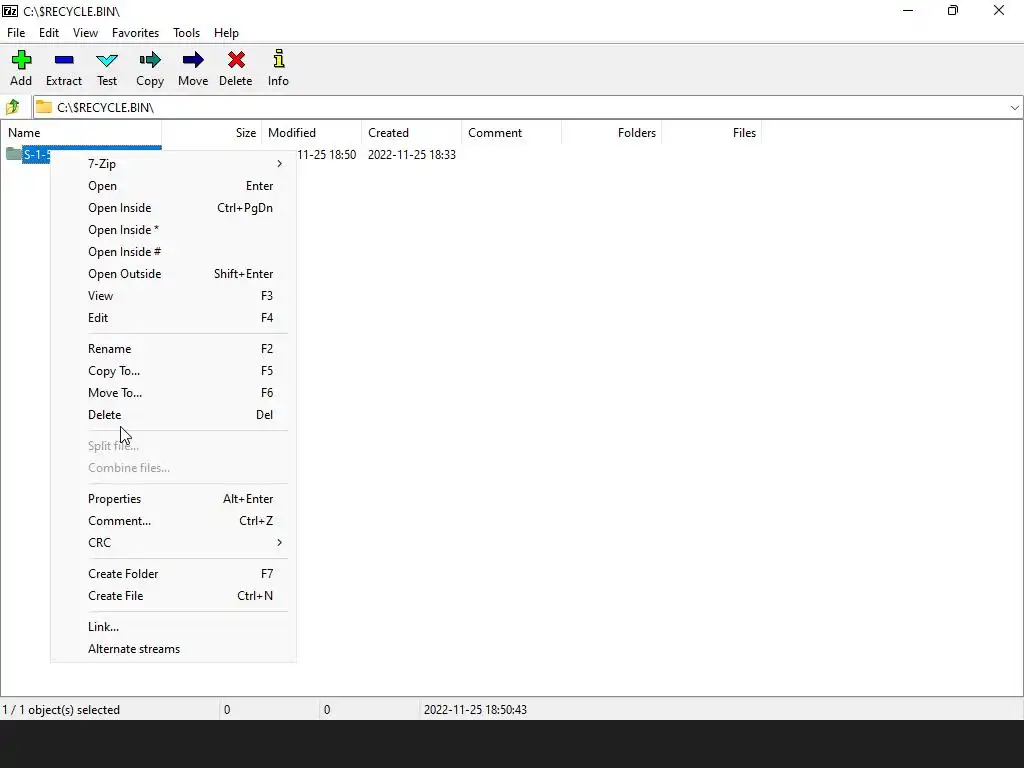The height and width of the screenshot is (768, 1024).
Task: Open the File menu
Action: (x=16, y=33)
